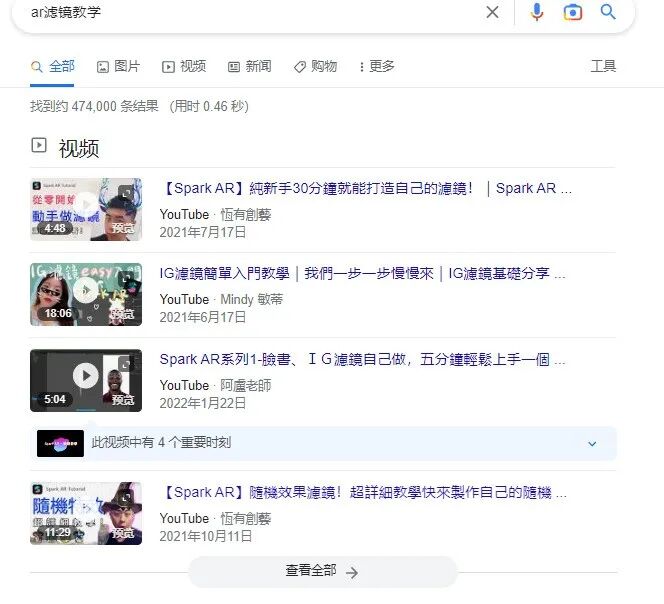Open the 购物 tab

[315, 66]
